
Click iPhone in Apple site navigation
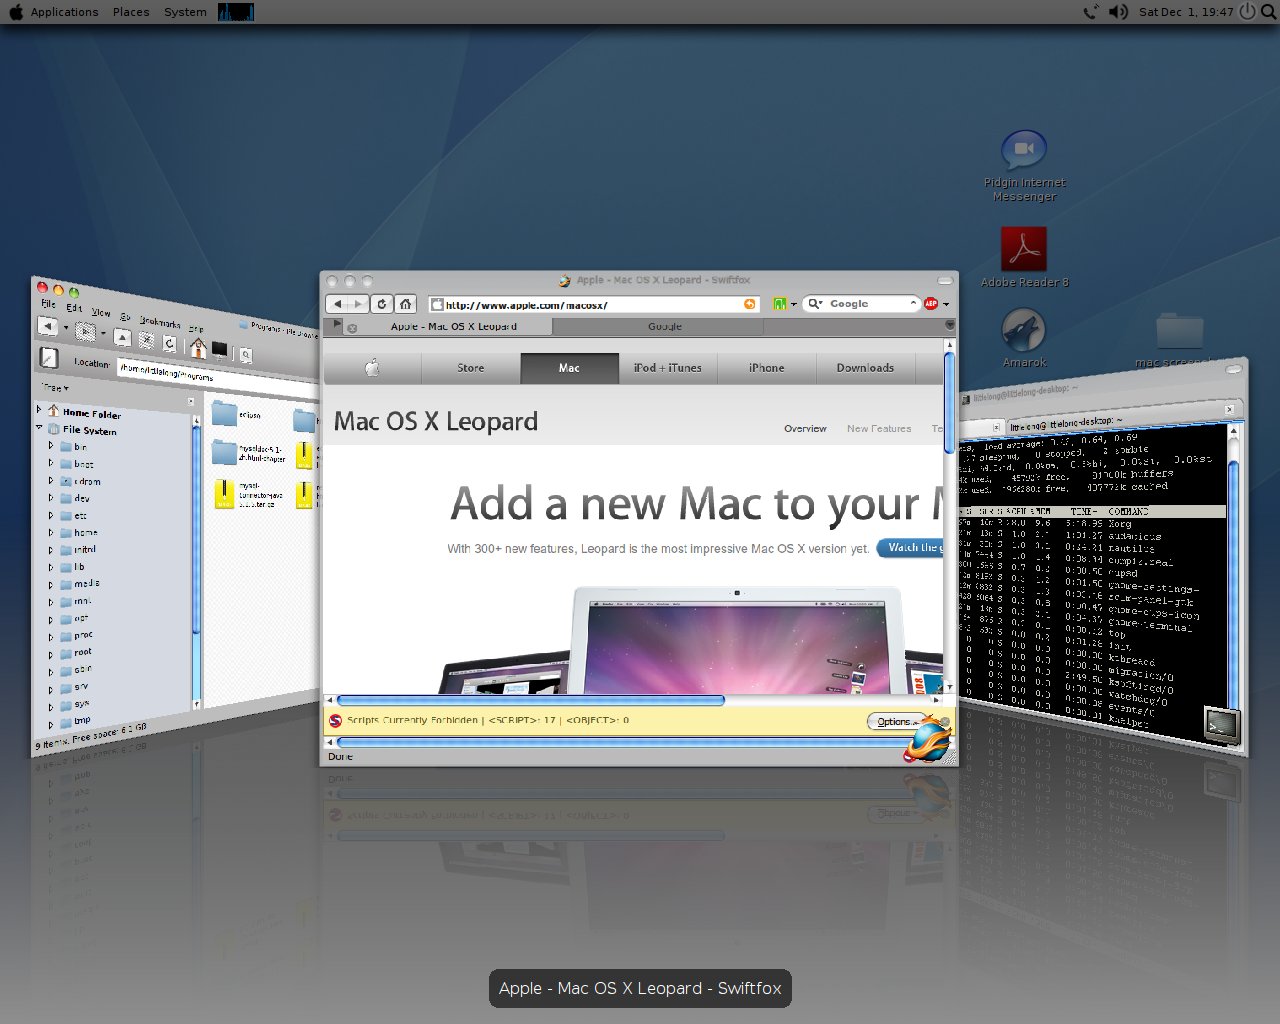766,368
